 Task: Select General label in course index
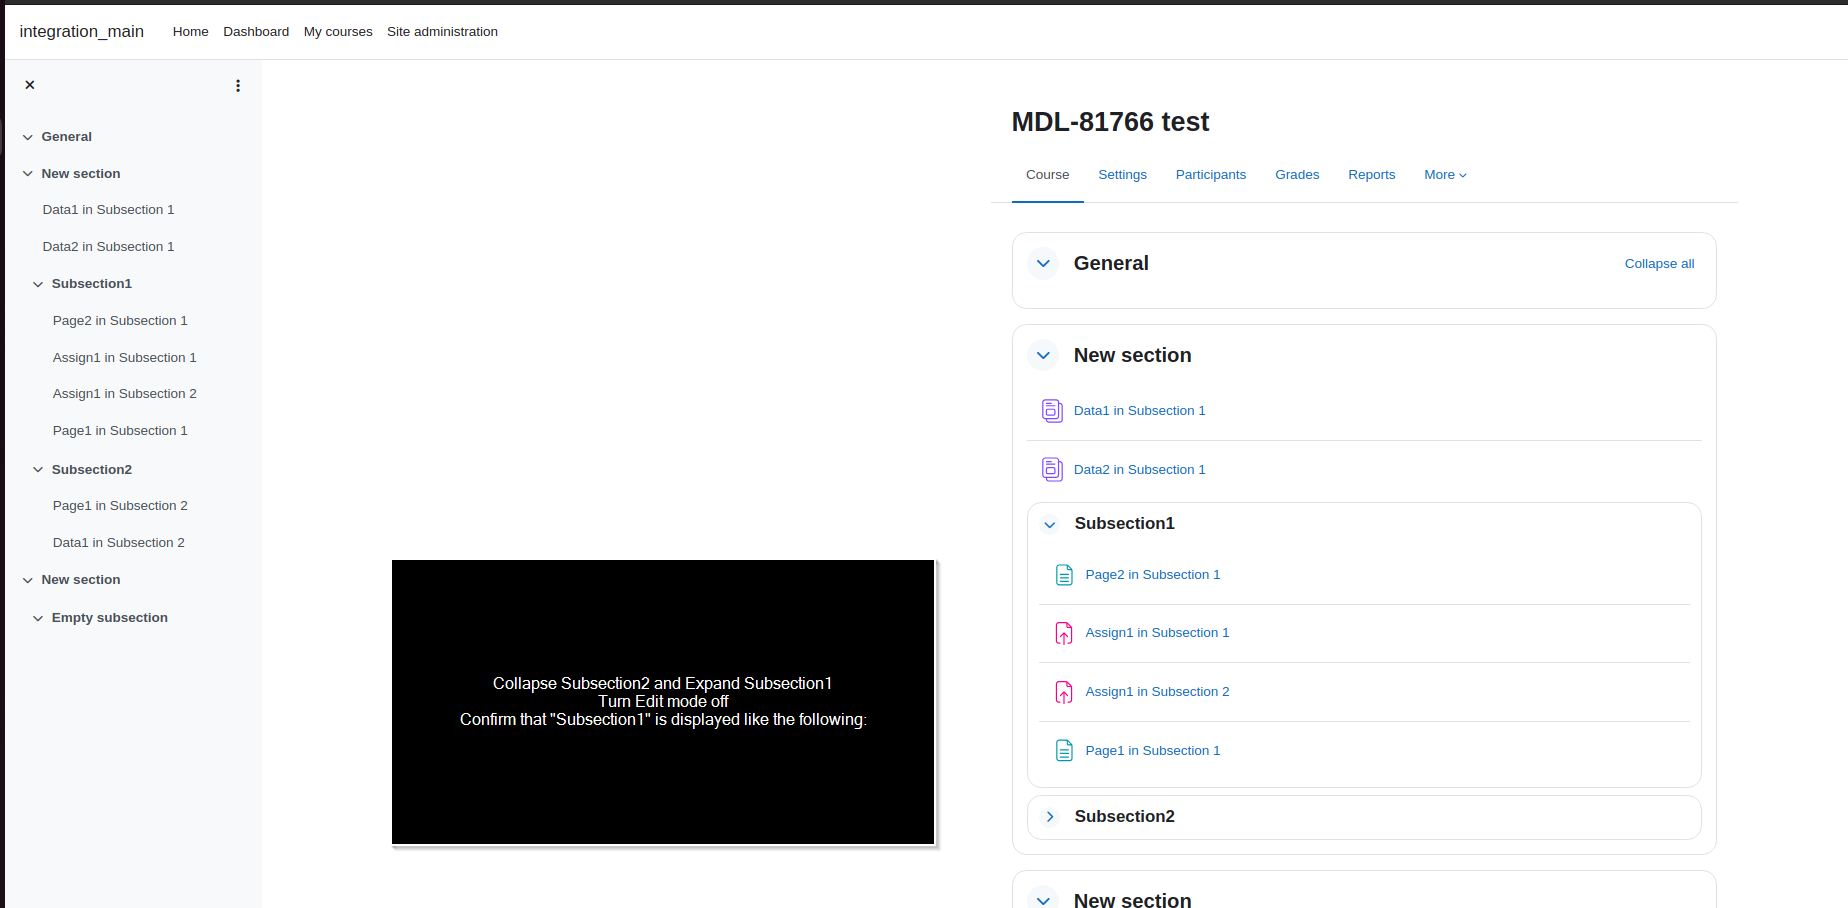tap(66, 137)
